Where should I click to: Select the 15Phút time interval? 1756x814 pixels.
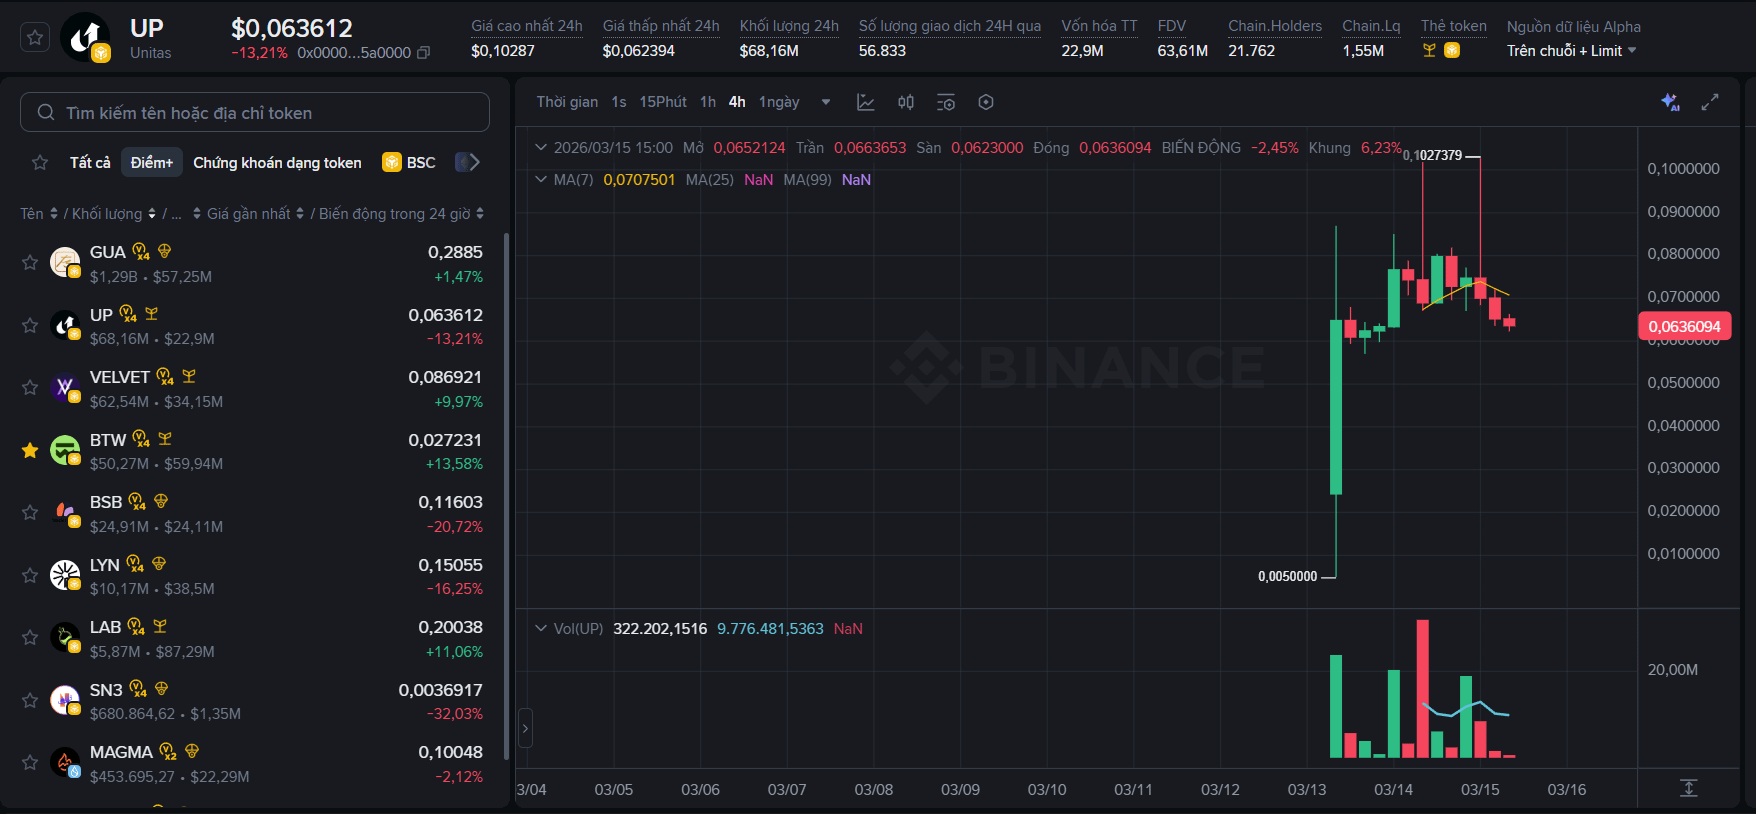663,102
